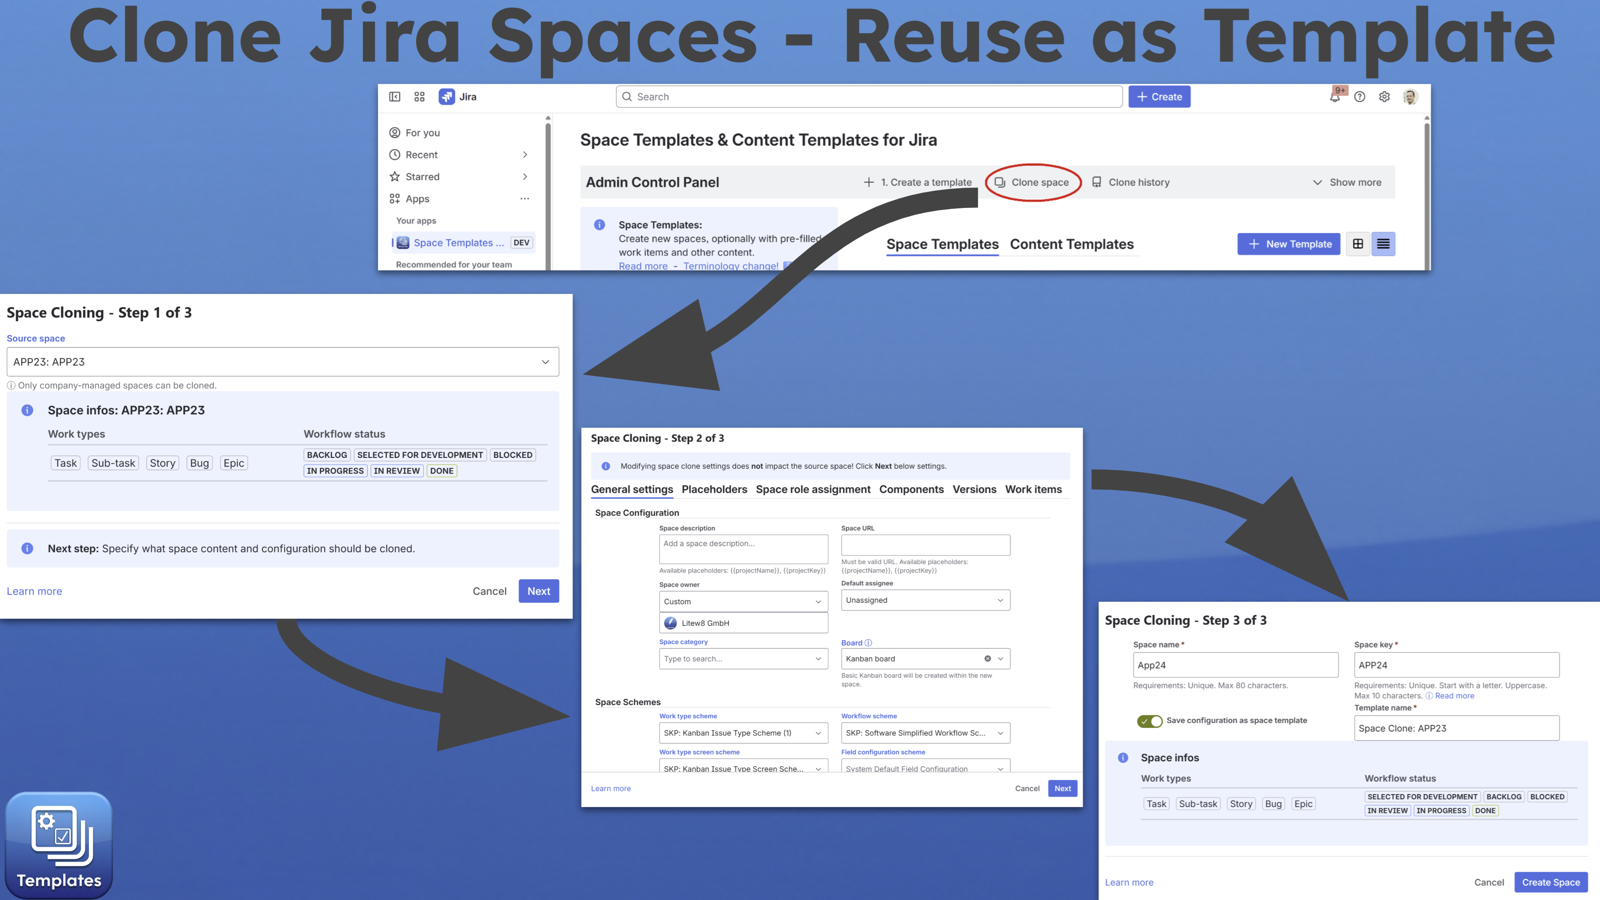Open the Learn more link in Step 1
1600x900 pixels.
click(34, 590)
